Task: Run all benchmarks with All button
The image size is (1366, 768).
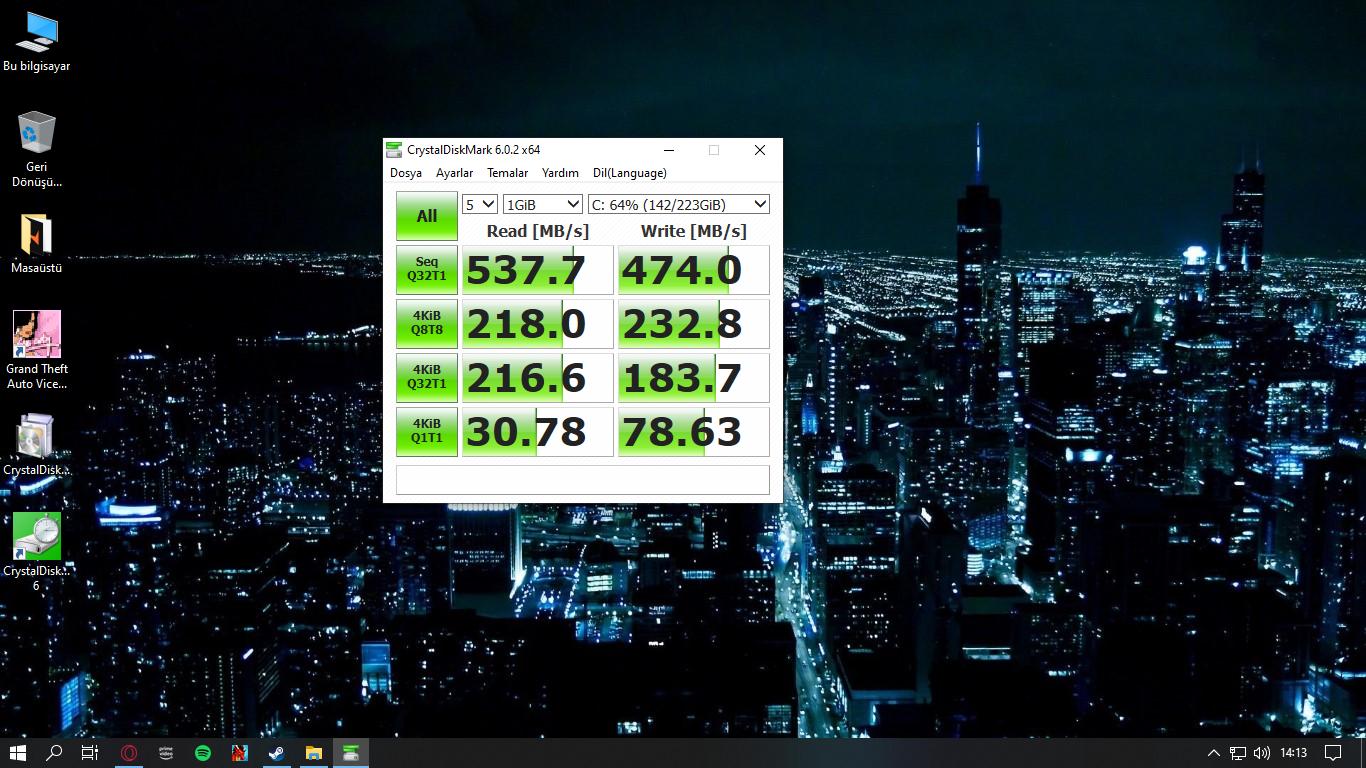Action: (x=427, y=216)
